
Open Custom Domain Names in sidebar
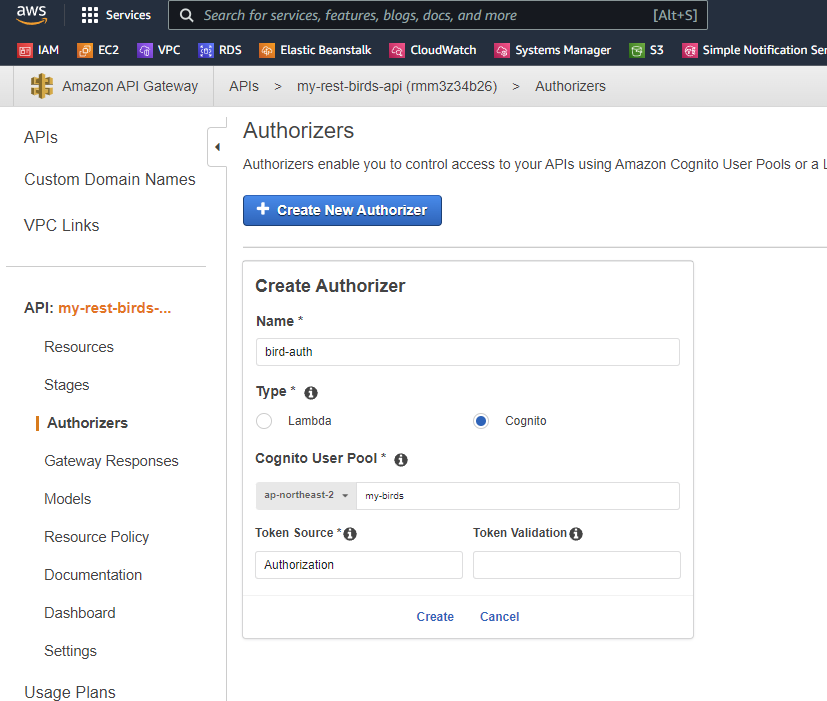pyautogui.click(x=110, y=180)
